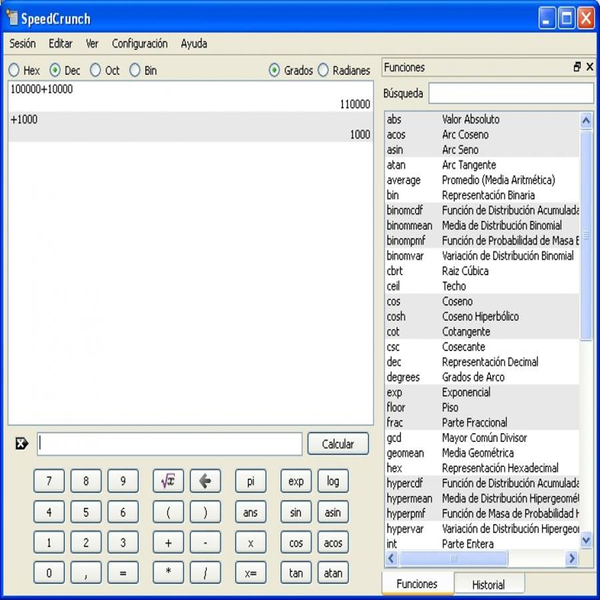
Task: Float the Funciones dock panel
Action: point(577,67)
